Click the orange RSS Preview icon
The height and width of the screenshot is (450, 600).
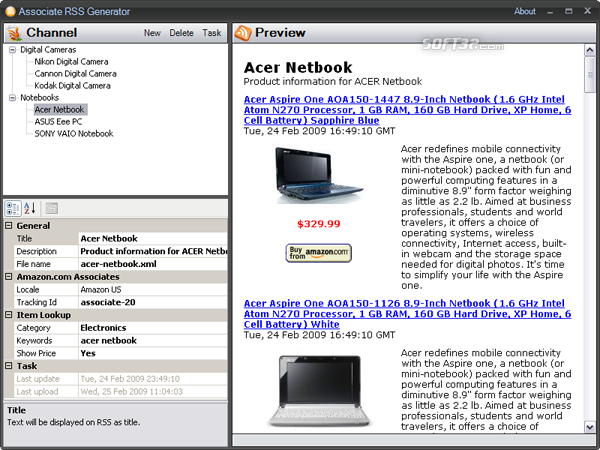(243, 33)
